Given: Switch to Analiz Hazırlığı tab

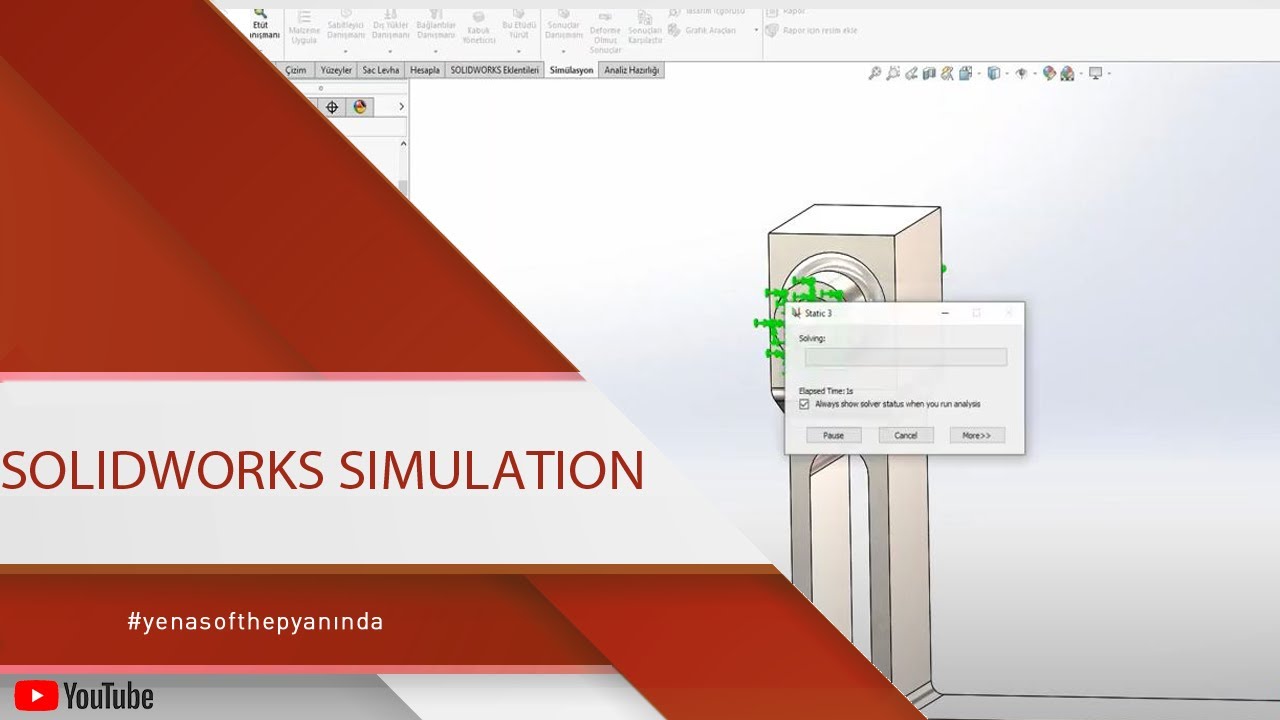Looking at the screenshot, I should (632, 70).
